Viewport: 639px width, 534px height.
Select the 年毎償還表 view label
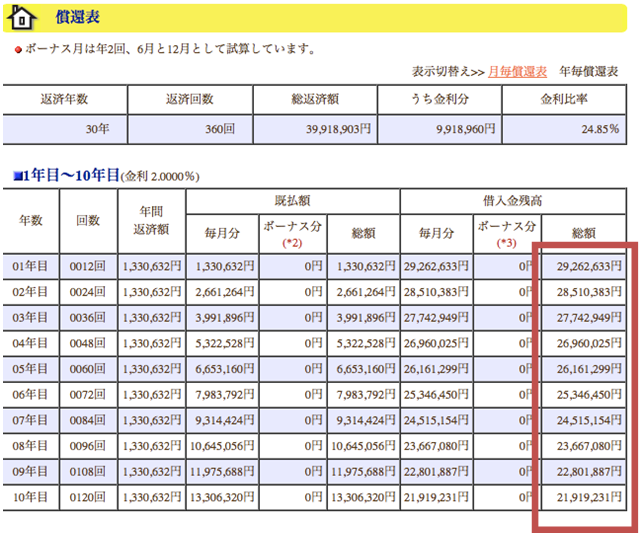tap(589, 71)
